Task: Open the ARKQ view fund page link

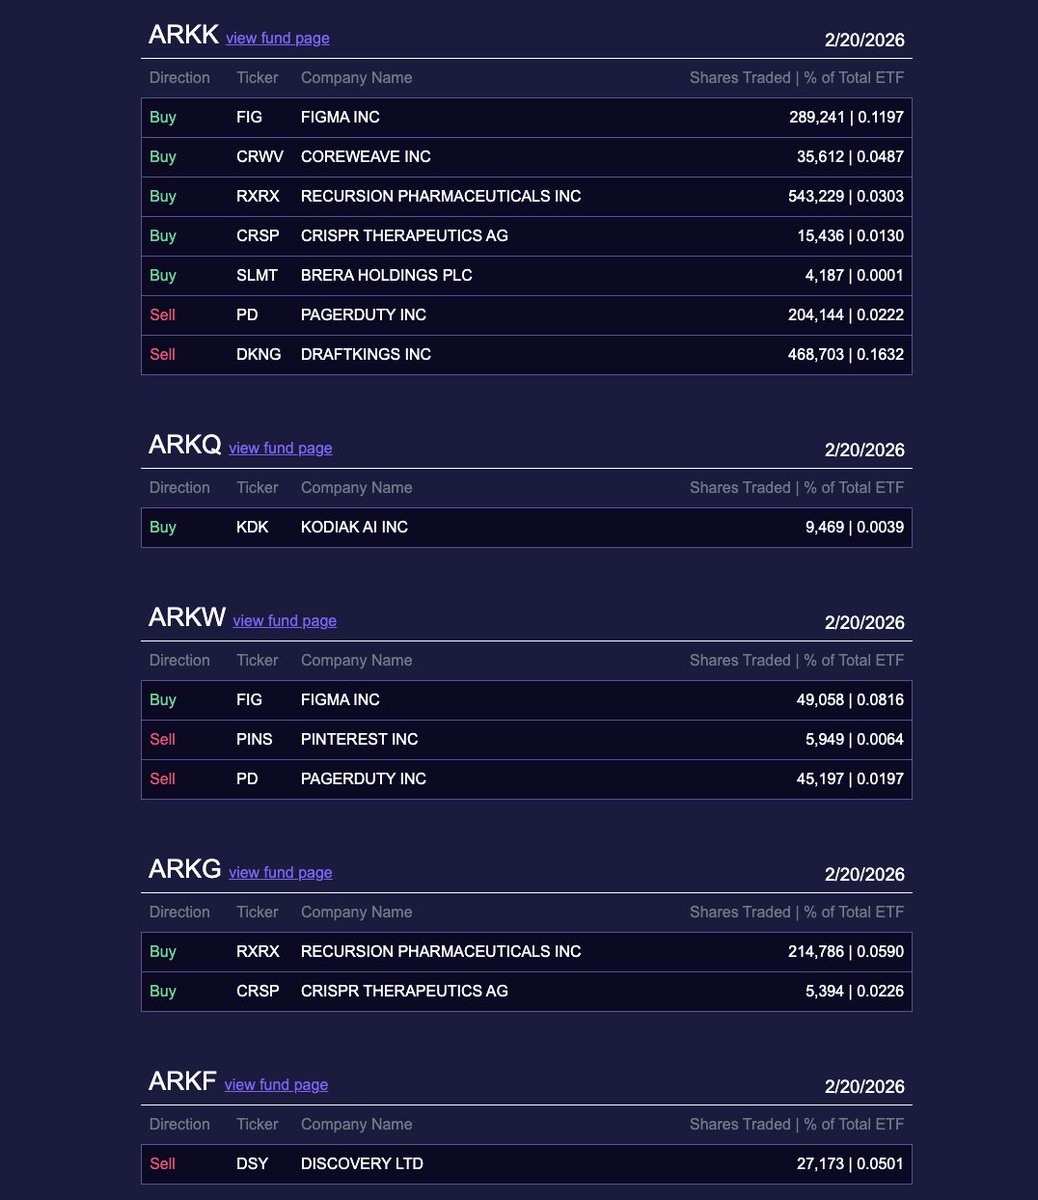Action: (280, 448)
